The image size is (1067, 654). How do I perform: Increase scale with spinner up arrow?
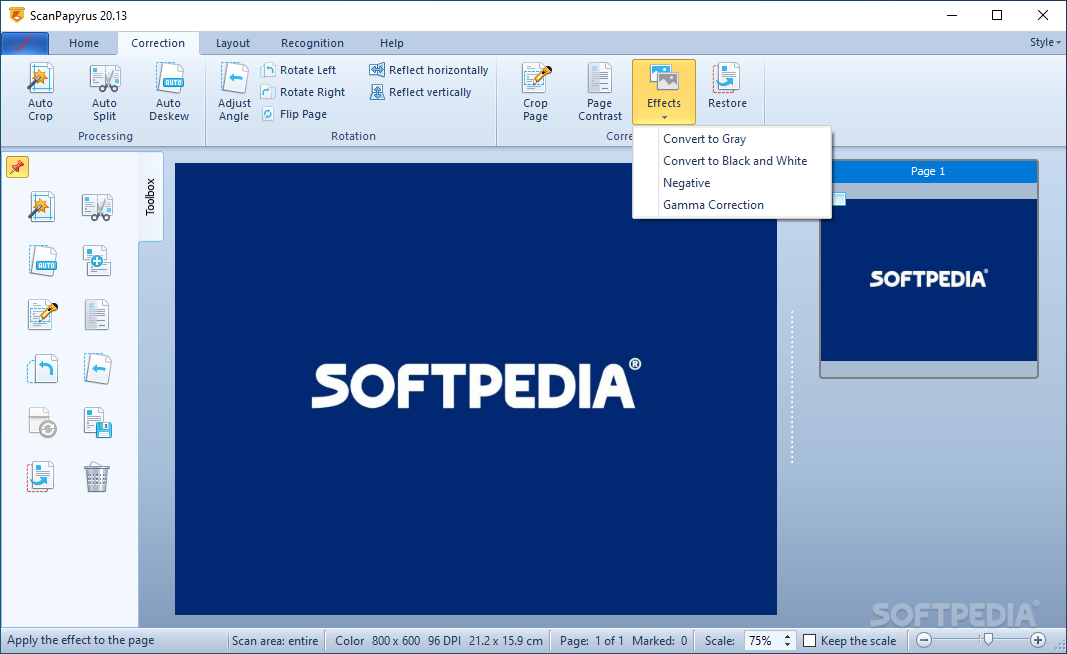787,636
